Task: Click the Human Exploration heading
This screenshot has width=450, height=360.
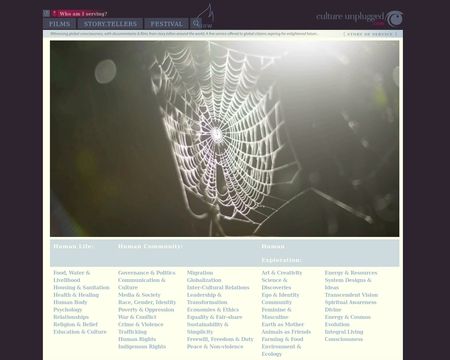Action: [282, 253]
